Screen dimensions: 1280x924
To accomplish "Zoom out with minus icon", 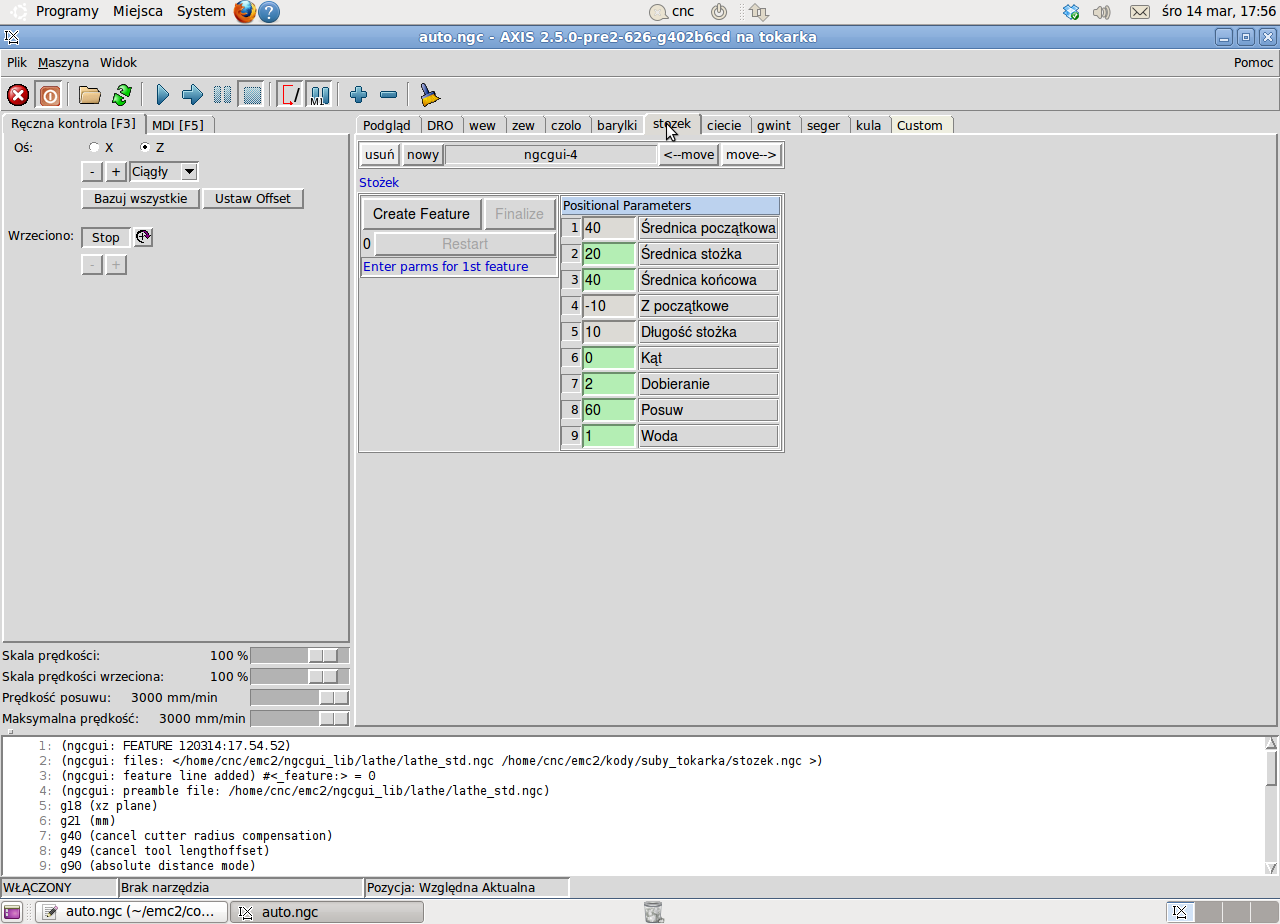I will click(x=389, y=95).
